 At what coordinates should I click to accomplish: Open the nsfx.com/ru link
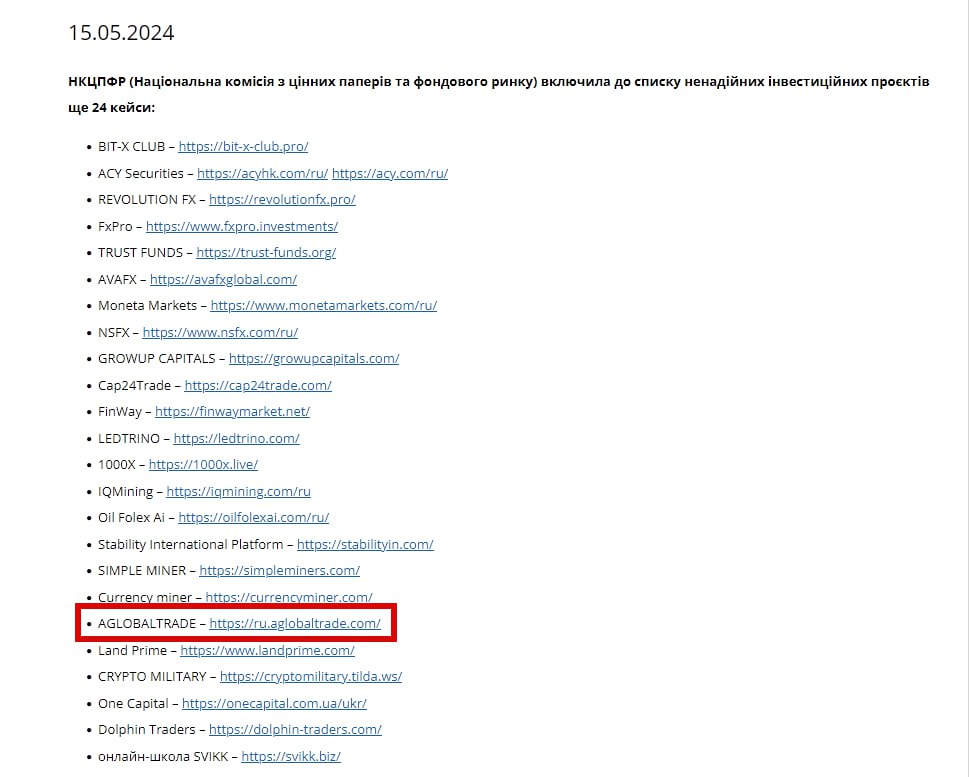pos(220,332)
